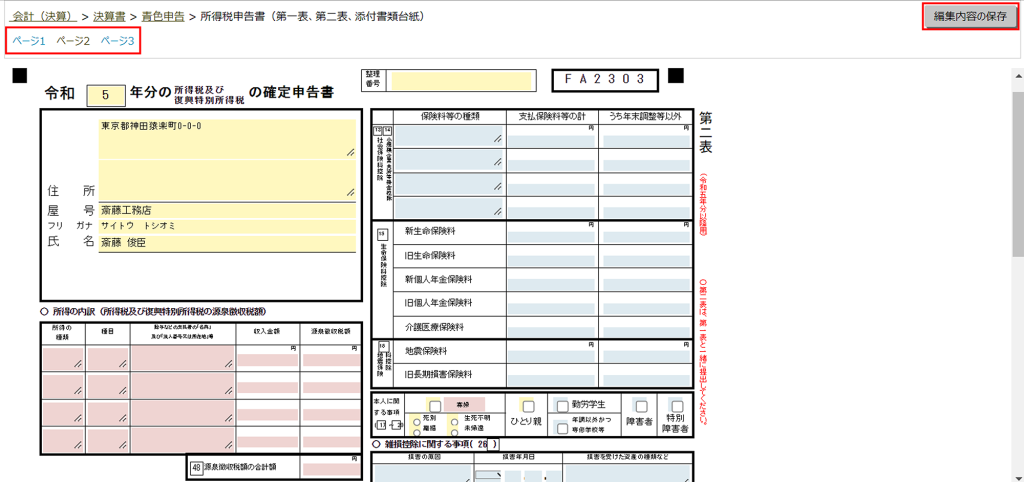Save edits with 編集内容の保存 button
This screenshot has width=1024, height=482.
pyautogui.click(x=970, y=17)
